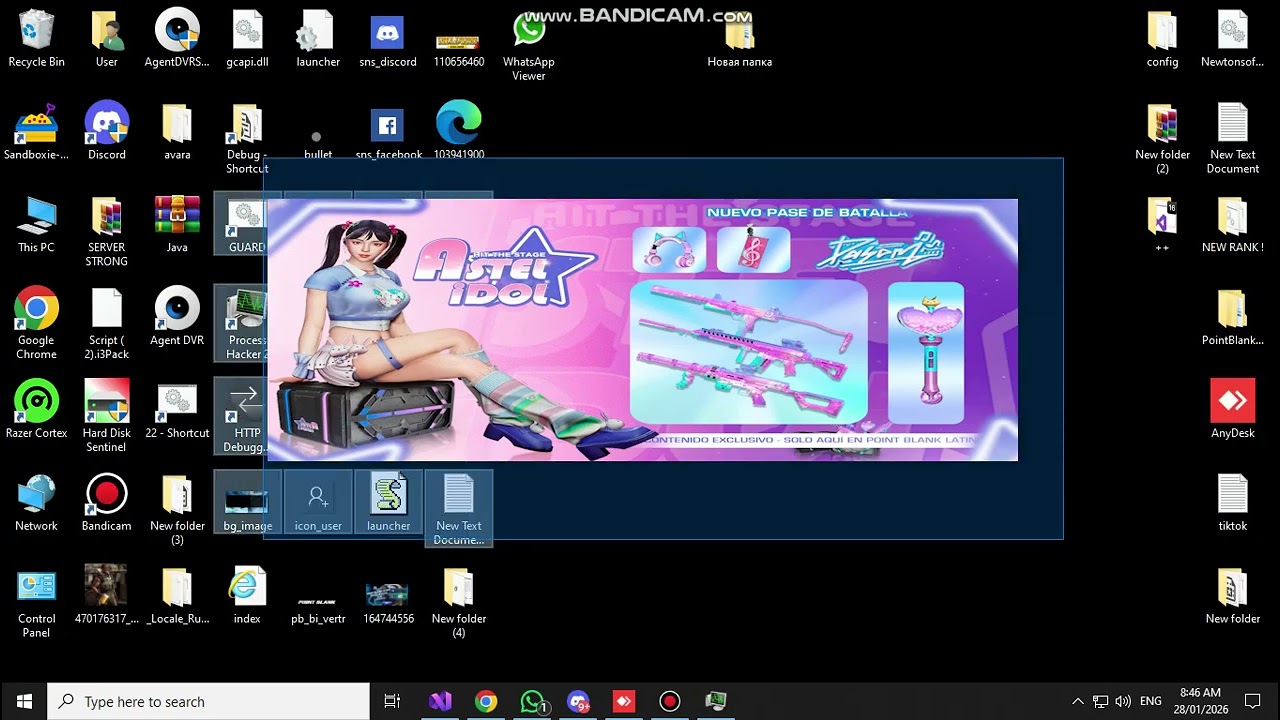Select the launcher gear-file icon next to gcapi.dll
The width and height of the screenshot is (1280, 720).
(318, 40)
